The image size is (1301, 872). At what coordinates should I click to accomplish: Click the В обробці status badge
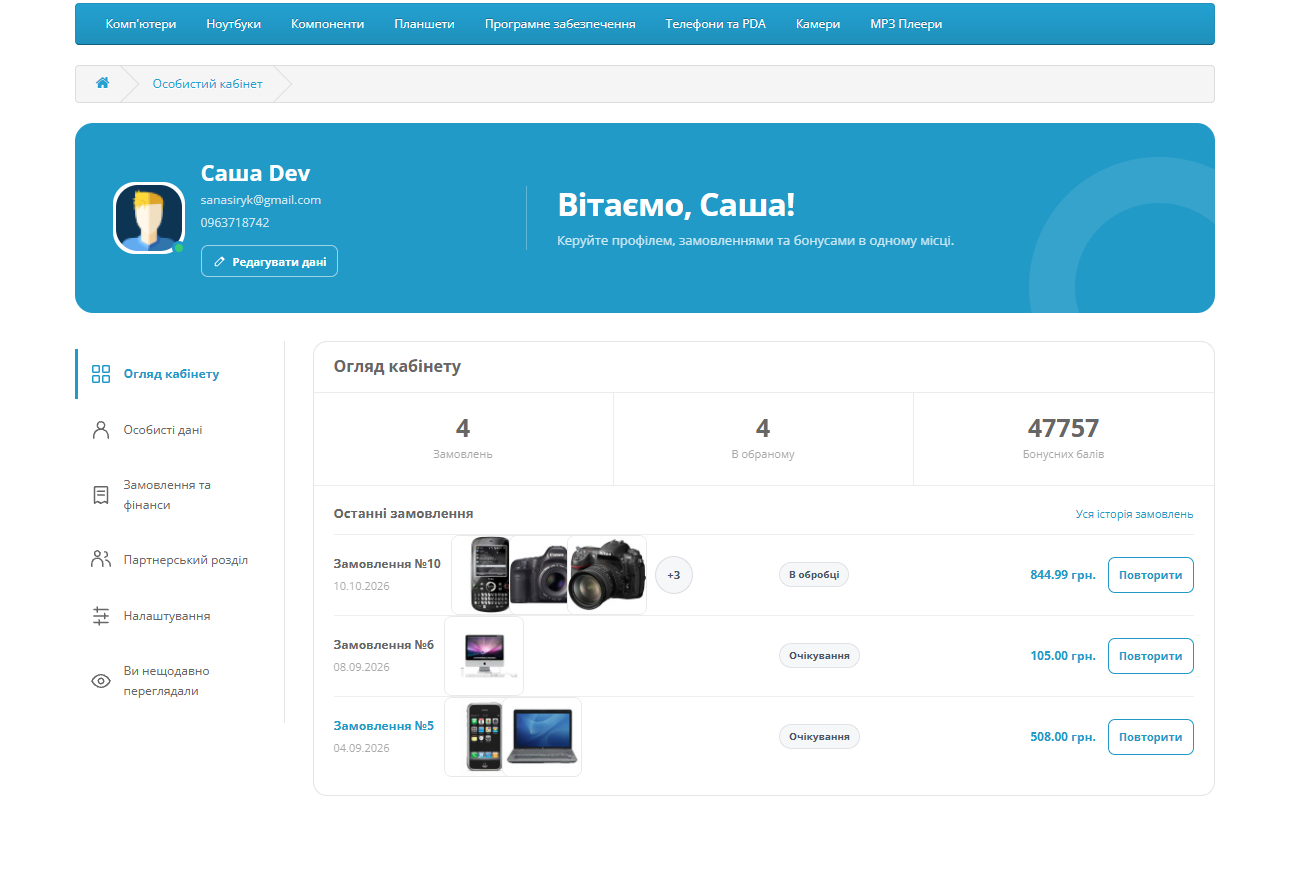814,575
